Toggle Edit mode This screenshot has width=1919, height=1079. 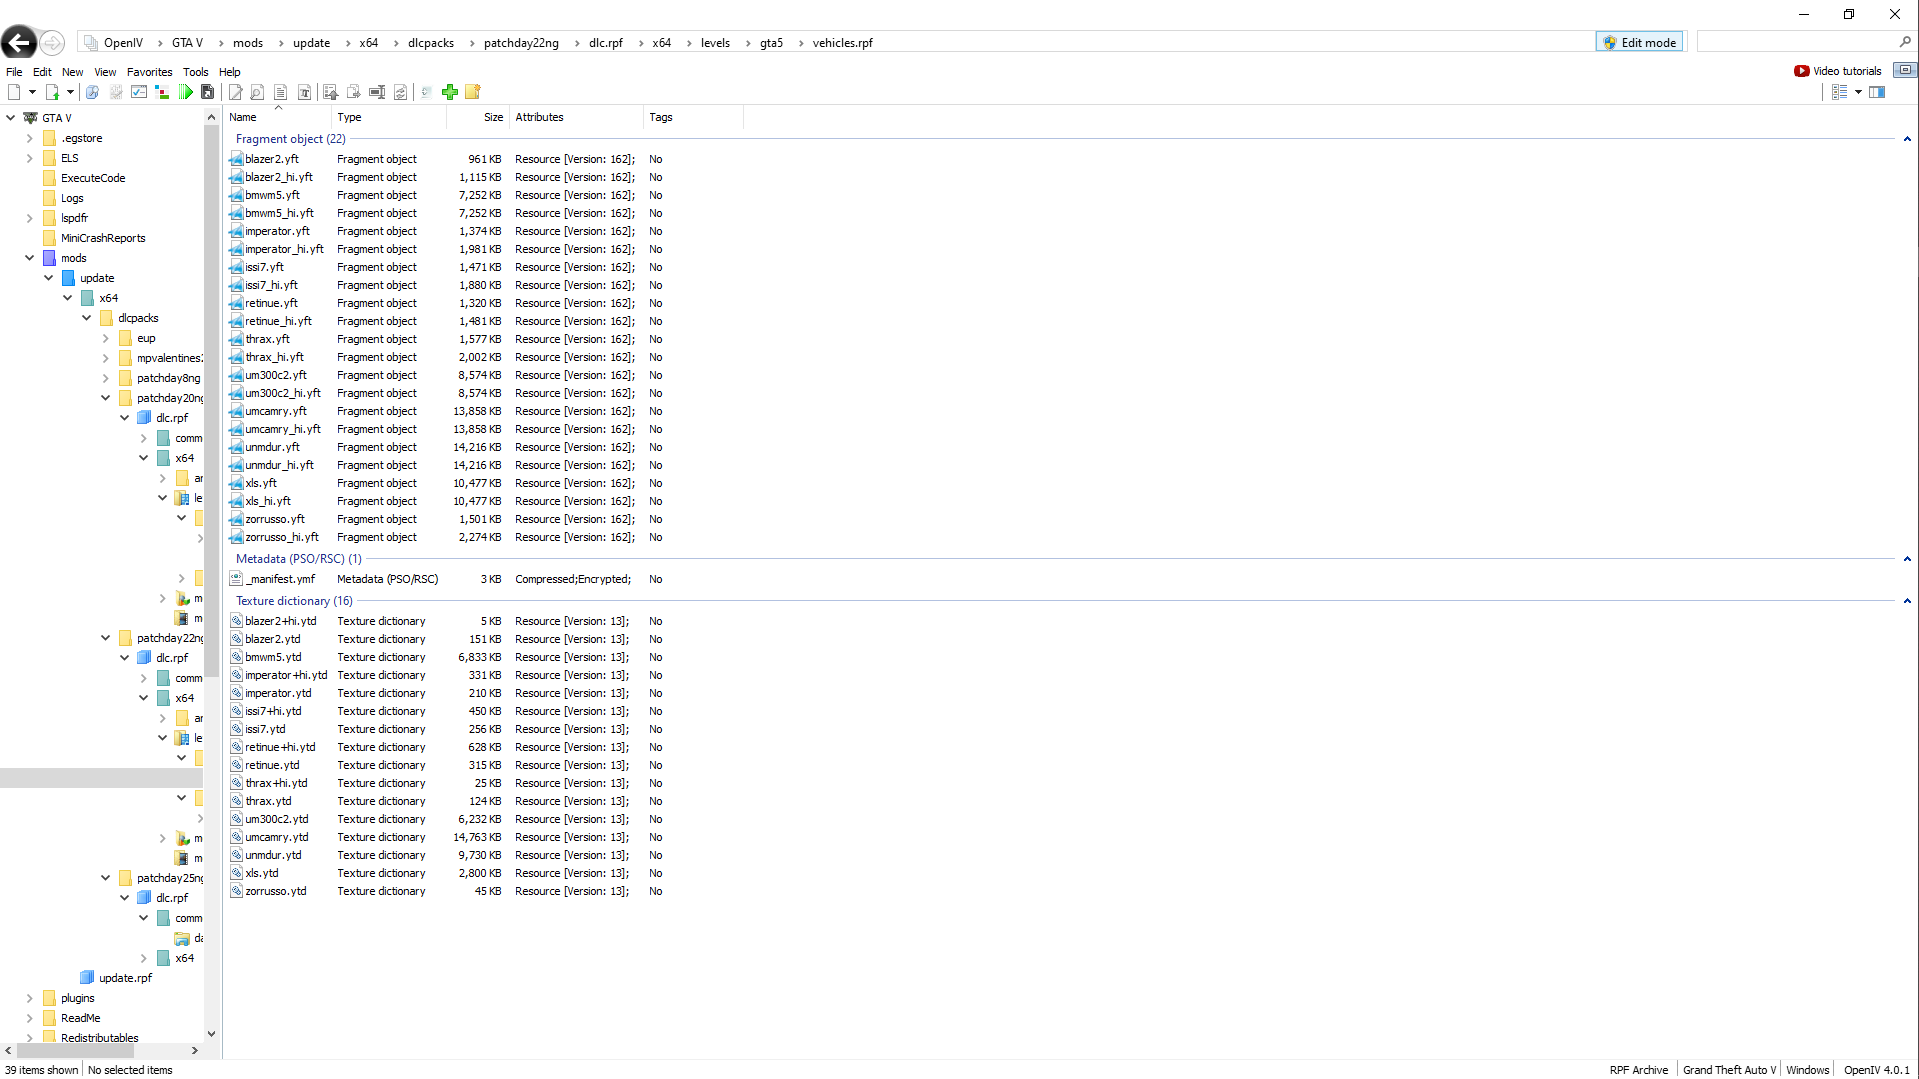pyautogui.click(x=1639, y=42)
